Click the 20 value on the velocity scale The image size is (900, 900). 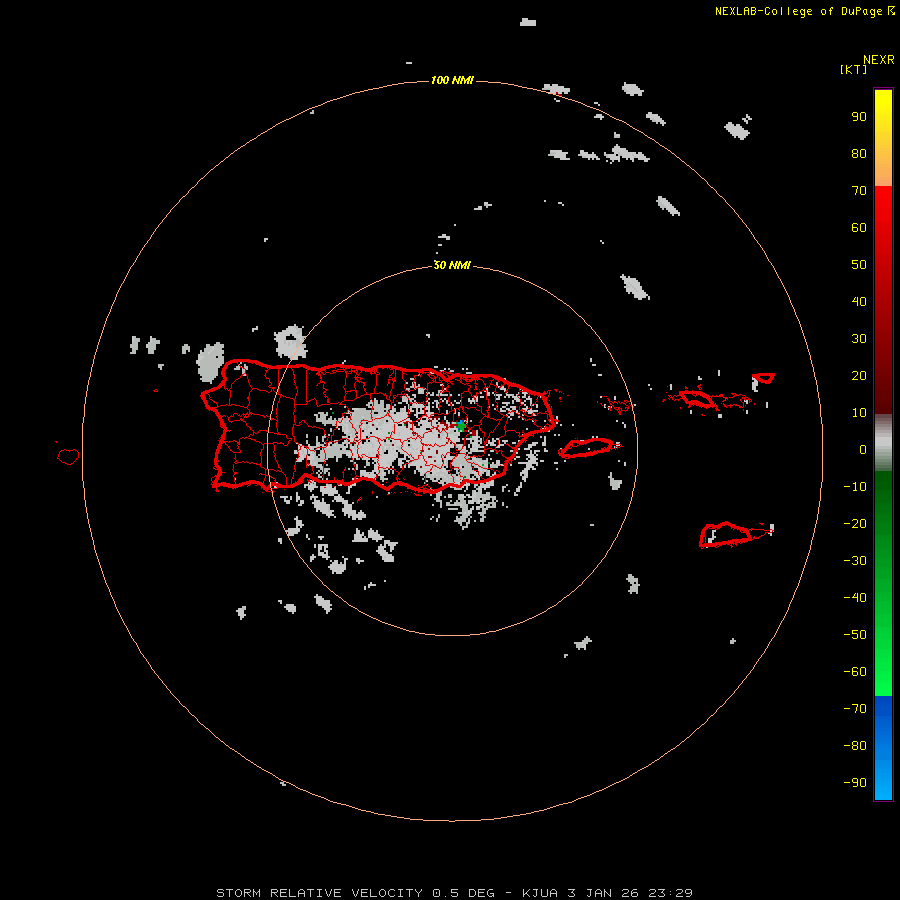coord(859,375)
